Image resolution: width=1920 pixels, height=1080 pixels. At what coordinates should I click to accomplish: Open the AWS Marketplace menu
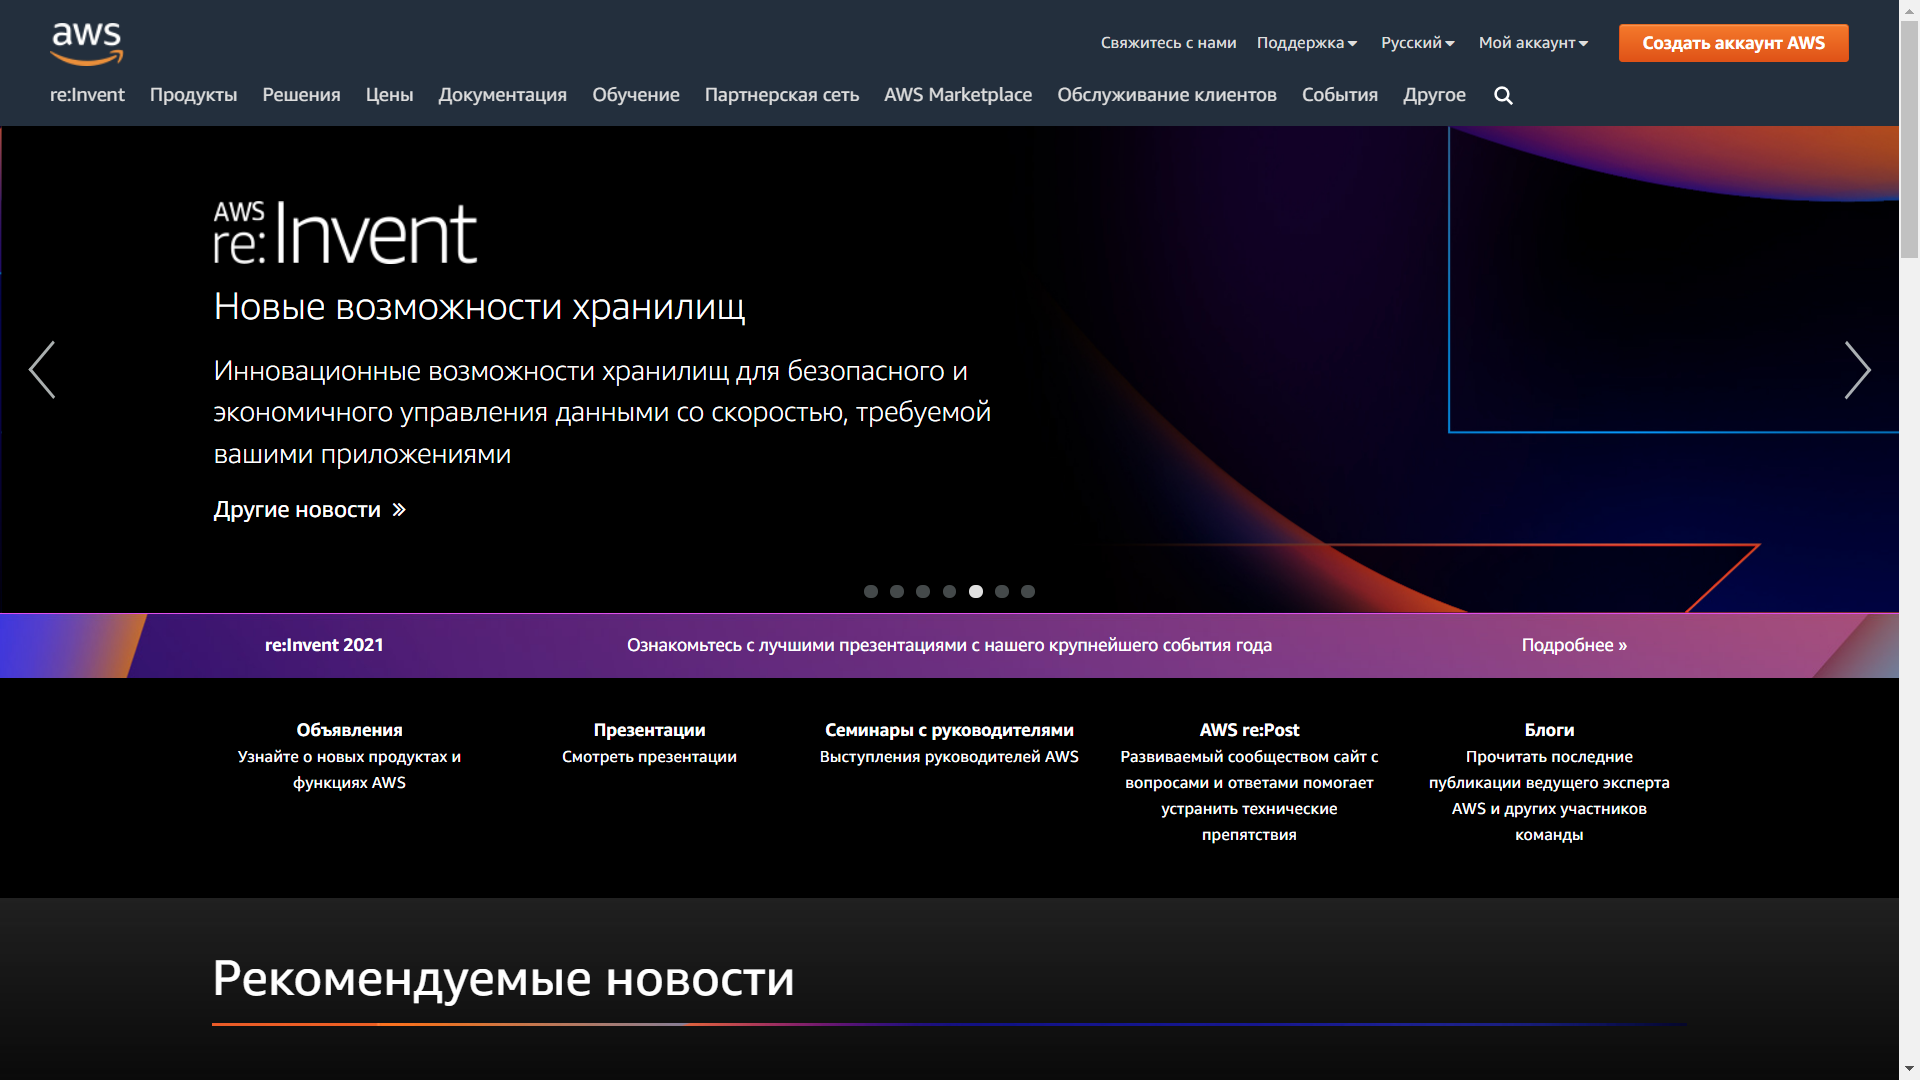(957, 95)
